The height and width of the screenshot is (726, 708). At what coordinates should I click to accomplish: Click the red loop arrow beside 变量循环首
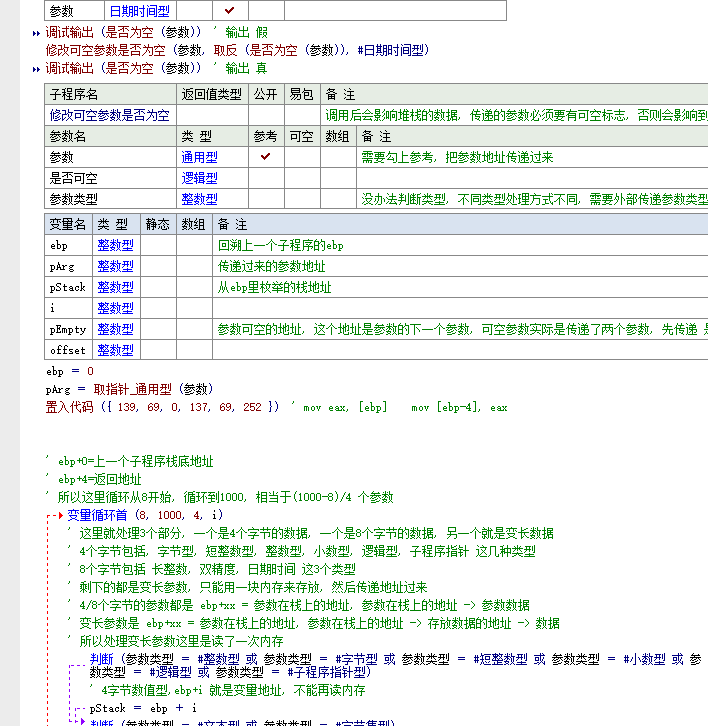click(61, 515)
